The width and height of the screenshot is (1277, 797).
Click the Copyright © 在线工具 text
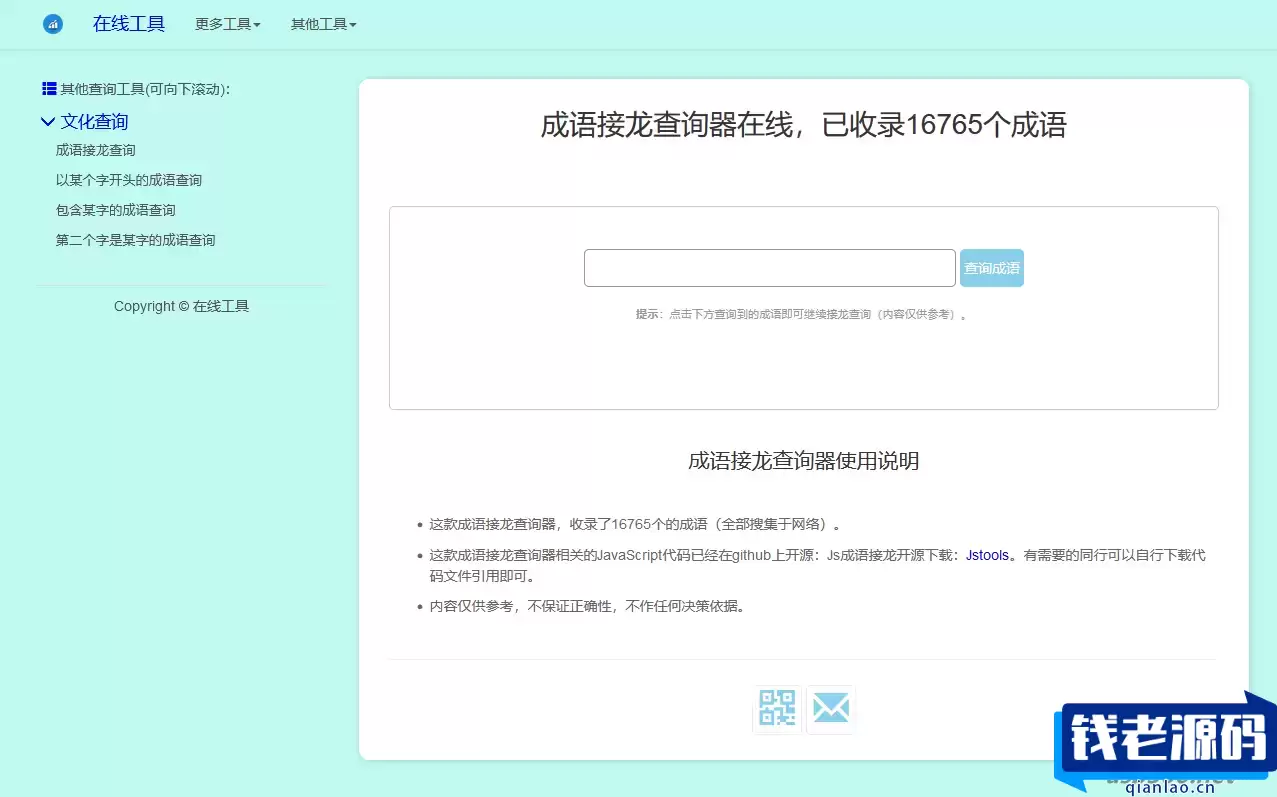(x=182, y=306)
